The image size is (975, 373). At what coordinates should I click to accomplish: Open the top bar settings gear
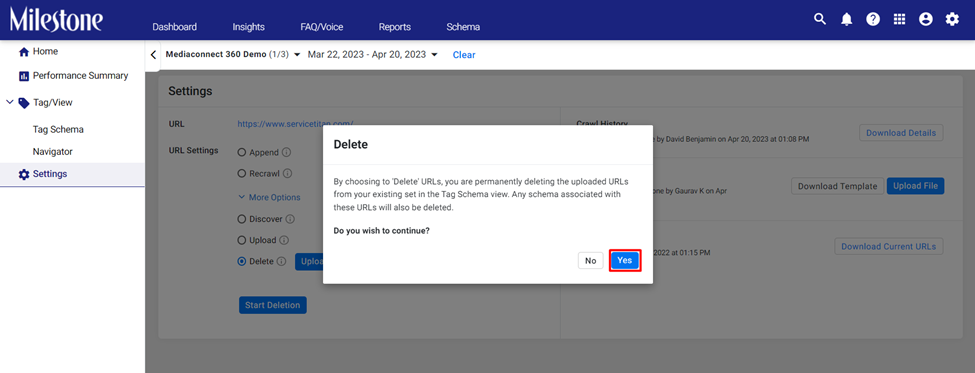(x=952, y=19)
